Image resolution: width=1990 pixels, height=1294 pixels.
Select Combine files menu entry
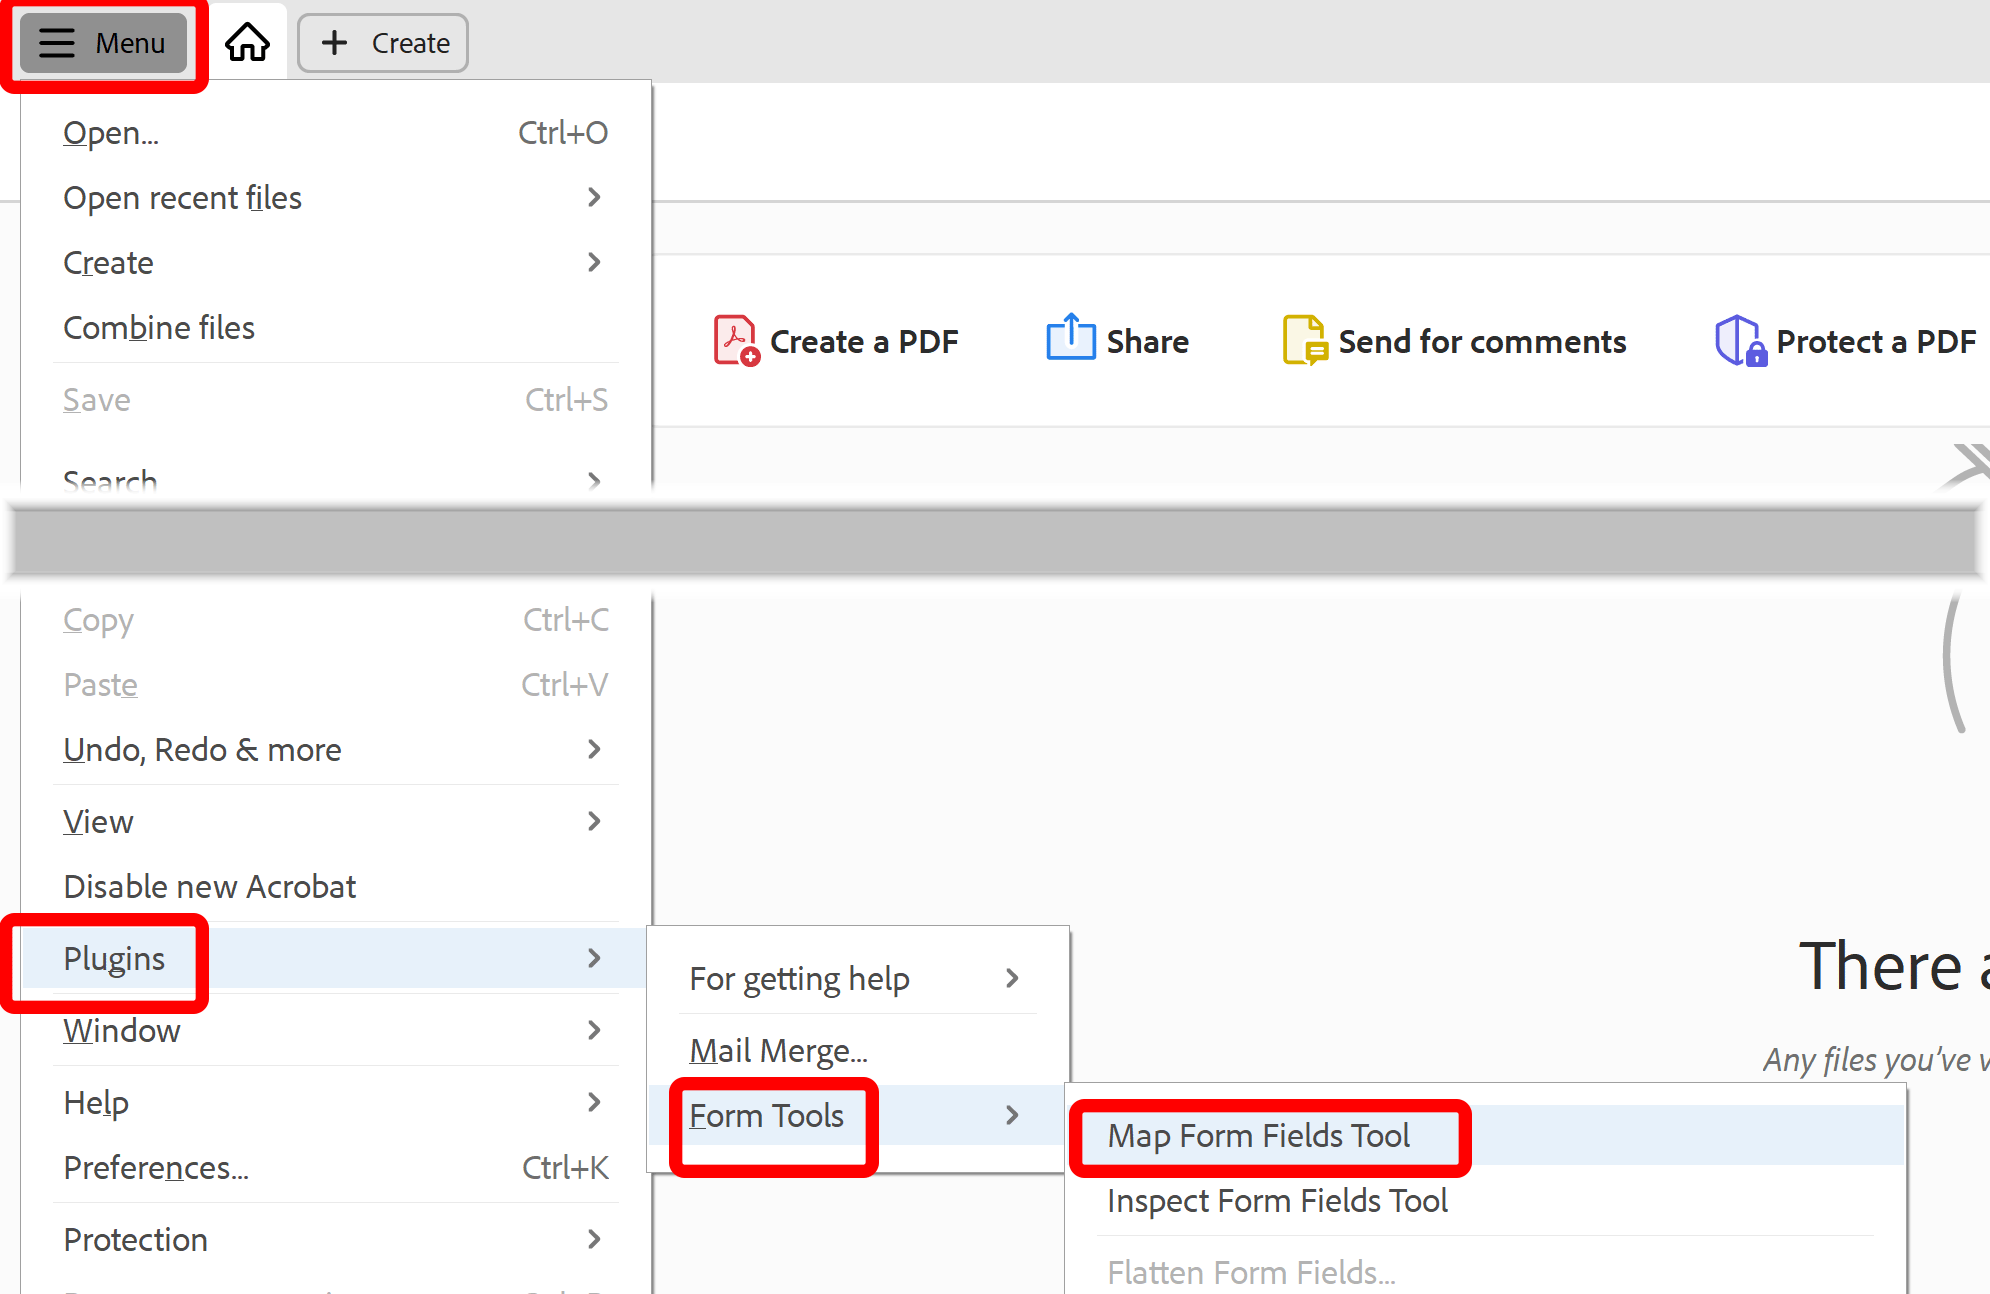click(335, 328)
